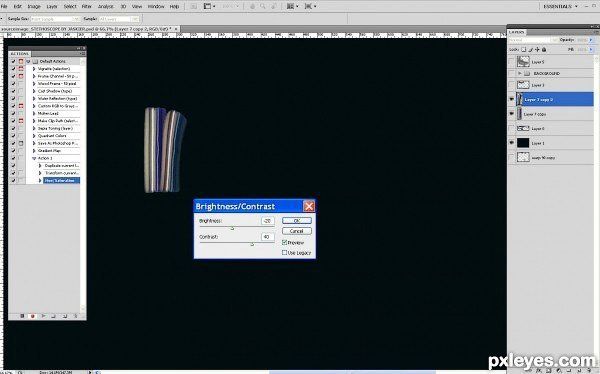This screenshot has height=374, width=600.
Task: Select the Actions panel tab
Action: (20, 54)
